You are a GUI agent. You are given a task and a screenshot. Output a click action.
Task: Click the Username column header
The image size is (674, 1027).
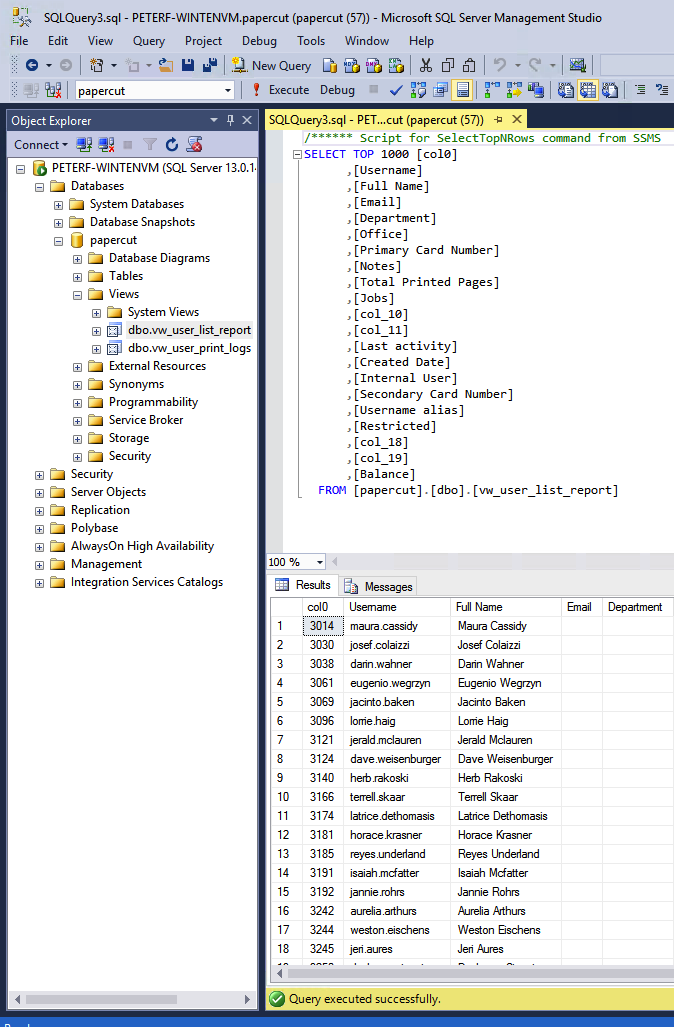pyautogui.click(x=398, y=607)
